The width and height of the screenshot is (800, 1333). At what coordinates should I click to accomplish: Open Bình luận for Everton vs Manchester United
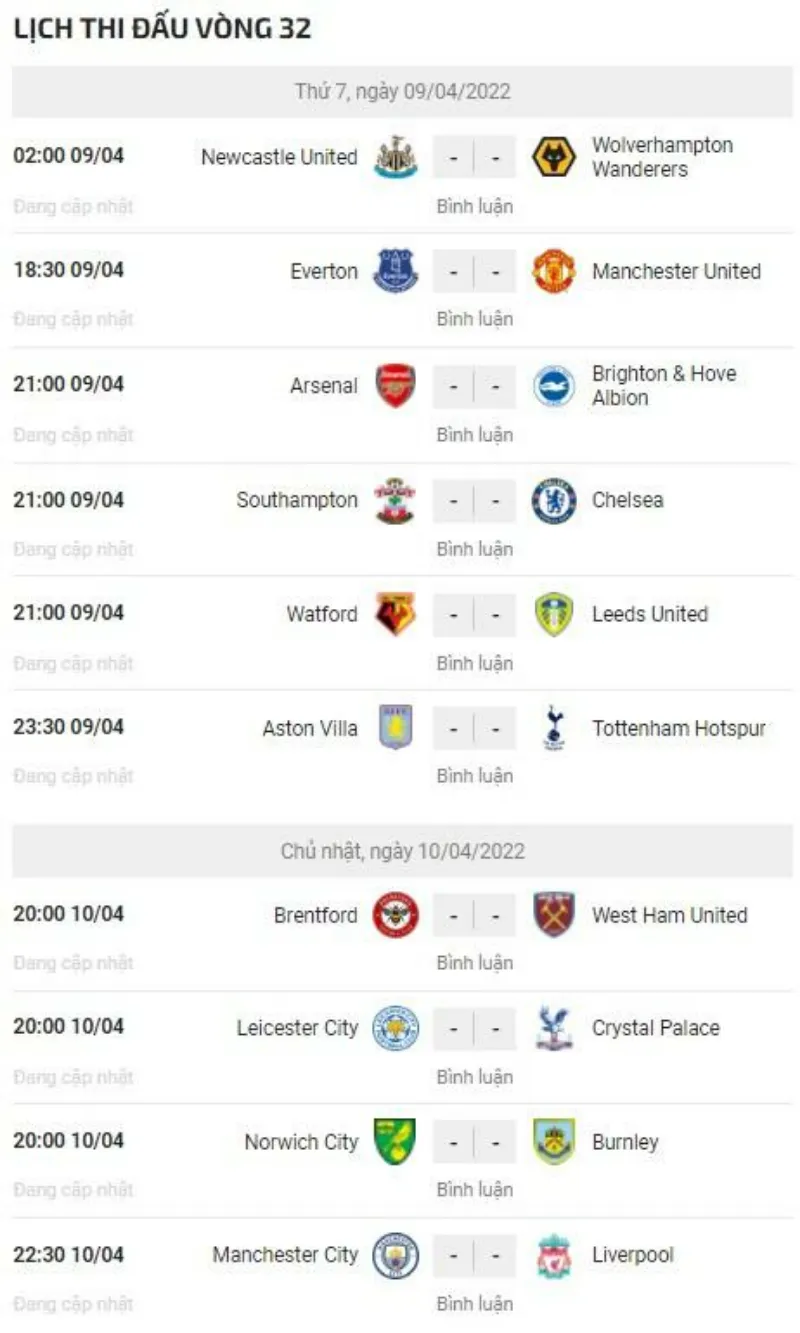[474, 319]
